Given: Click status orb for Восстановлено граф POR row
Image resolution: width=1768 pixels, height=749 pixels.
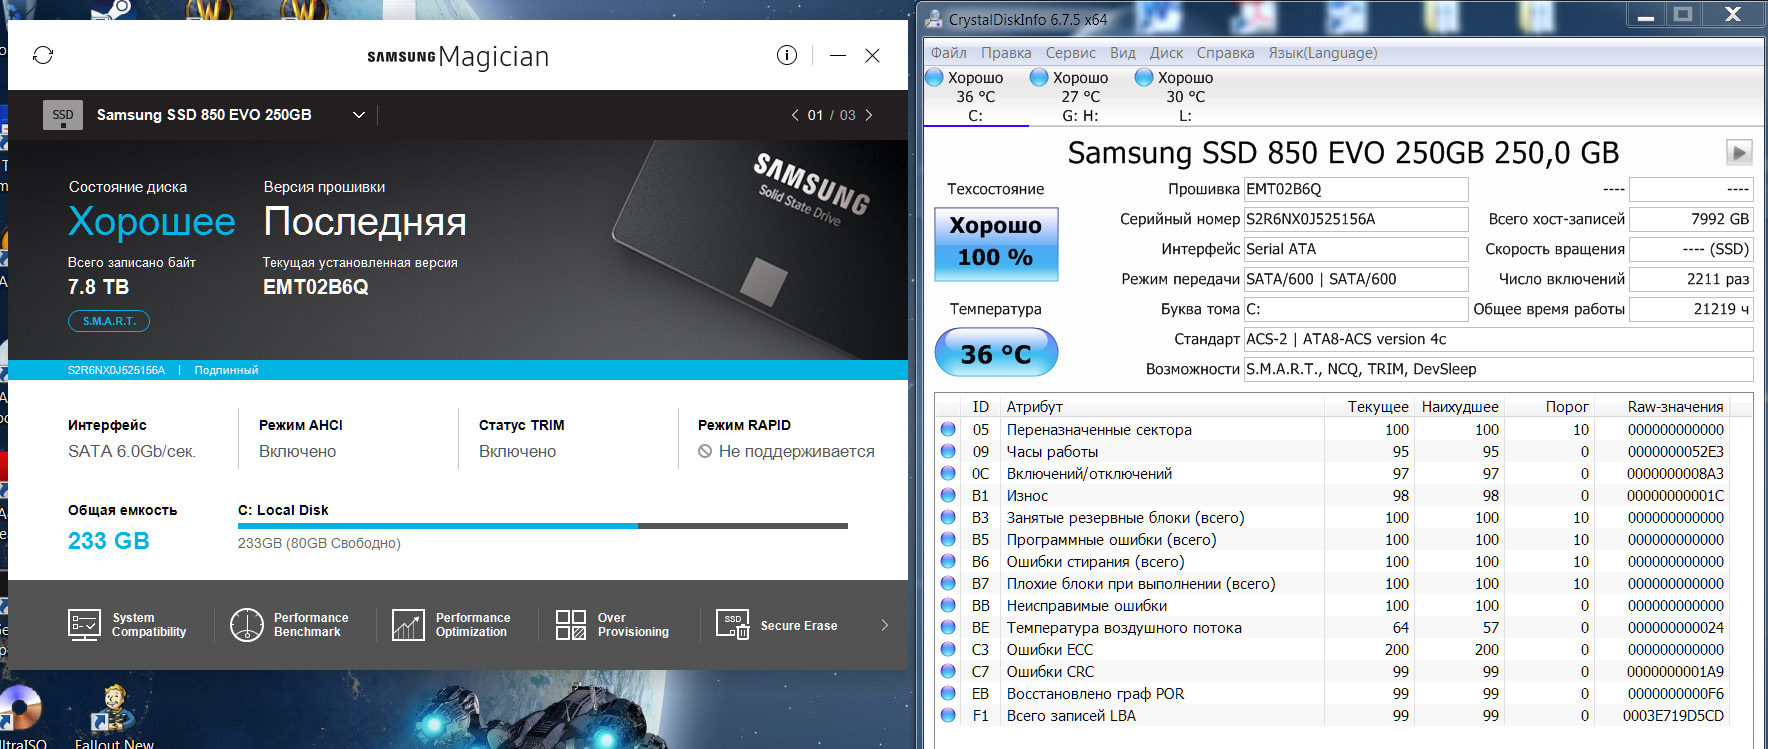Looking at the screenshot, I should [x=948, y=693].
